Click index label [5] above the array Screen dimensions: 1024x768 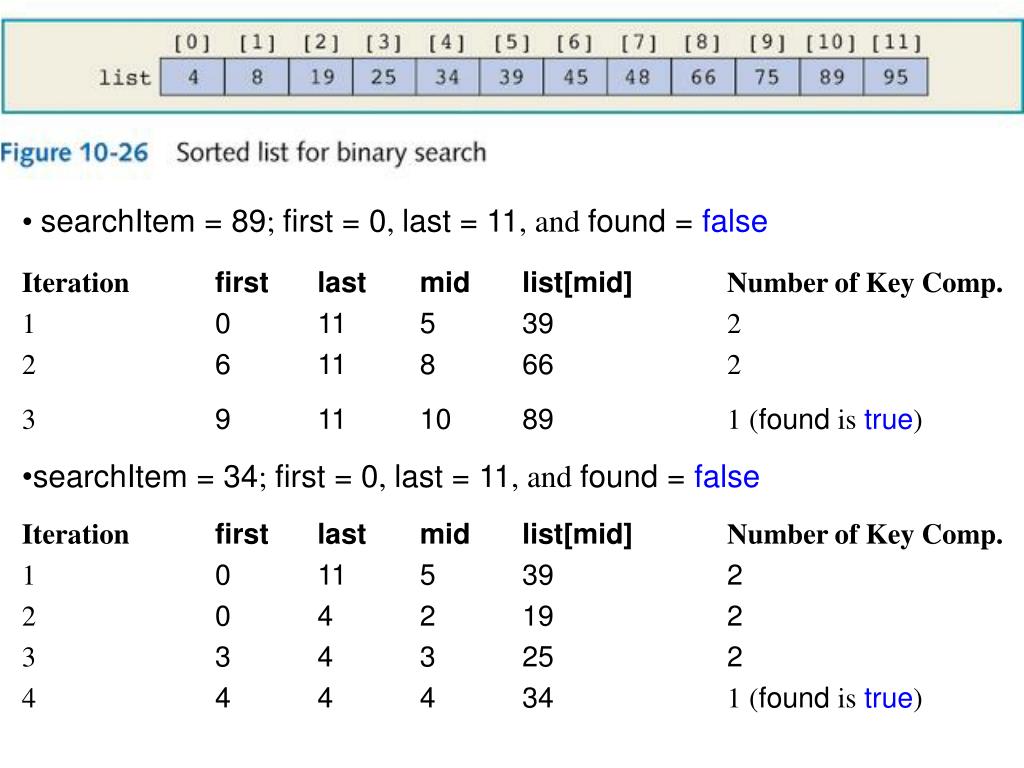pyautogui.click(x=511, y=43)
